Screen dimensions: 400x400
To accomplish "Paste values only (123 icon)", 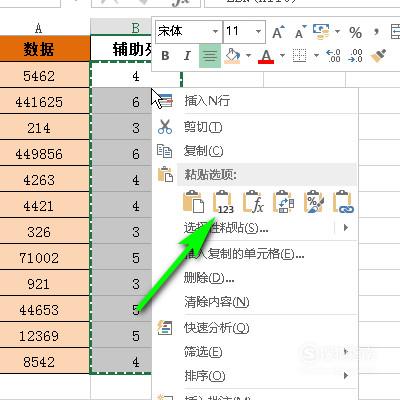I will 223,202.
